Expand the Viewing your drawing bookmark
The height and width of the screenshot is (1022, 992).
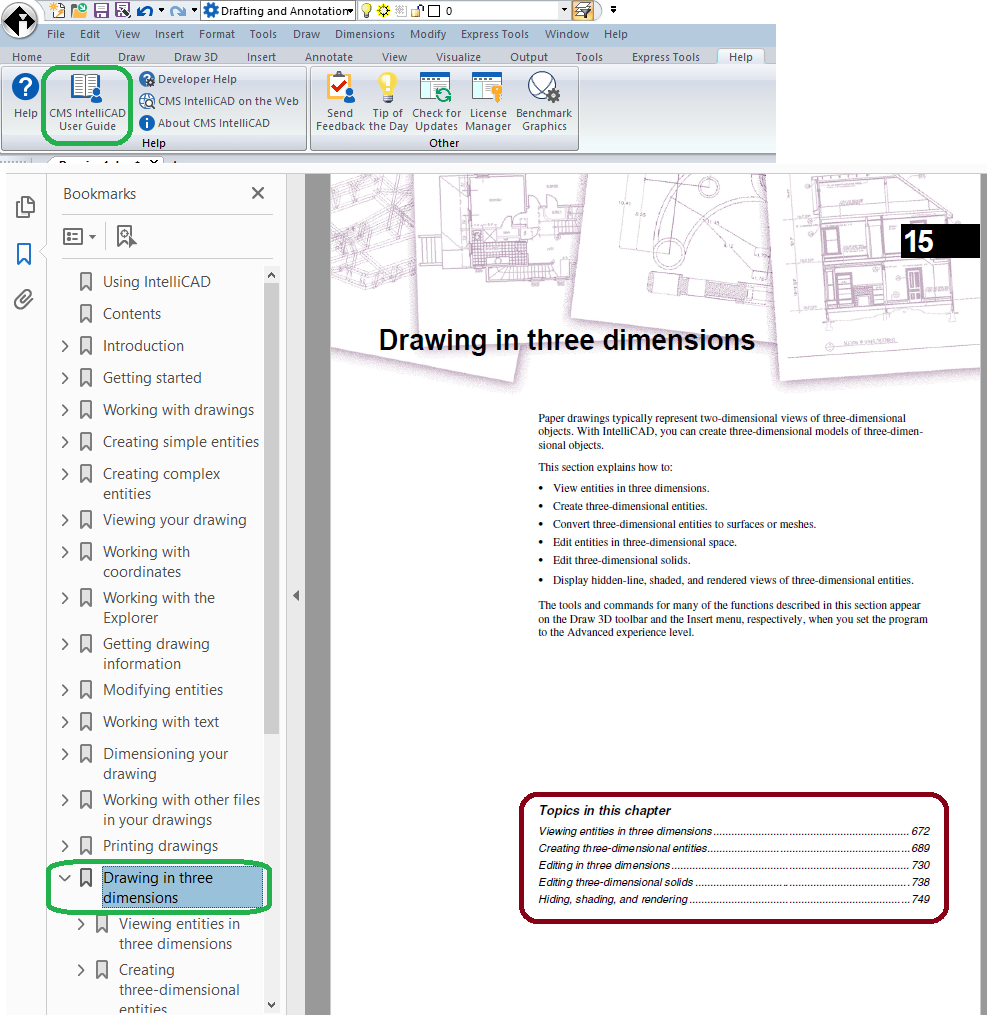click(65, 520)
